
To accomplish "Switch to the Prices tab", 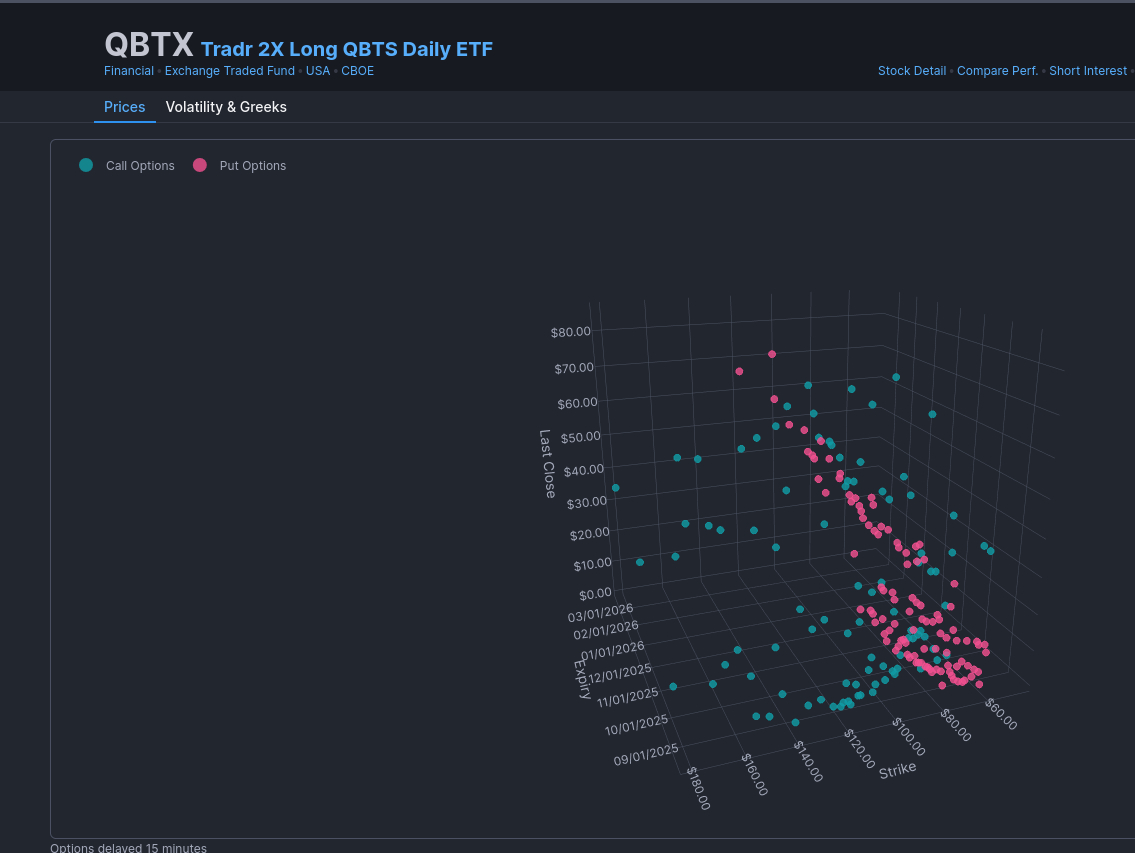I will click(x=125, y=107).
